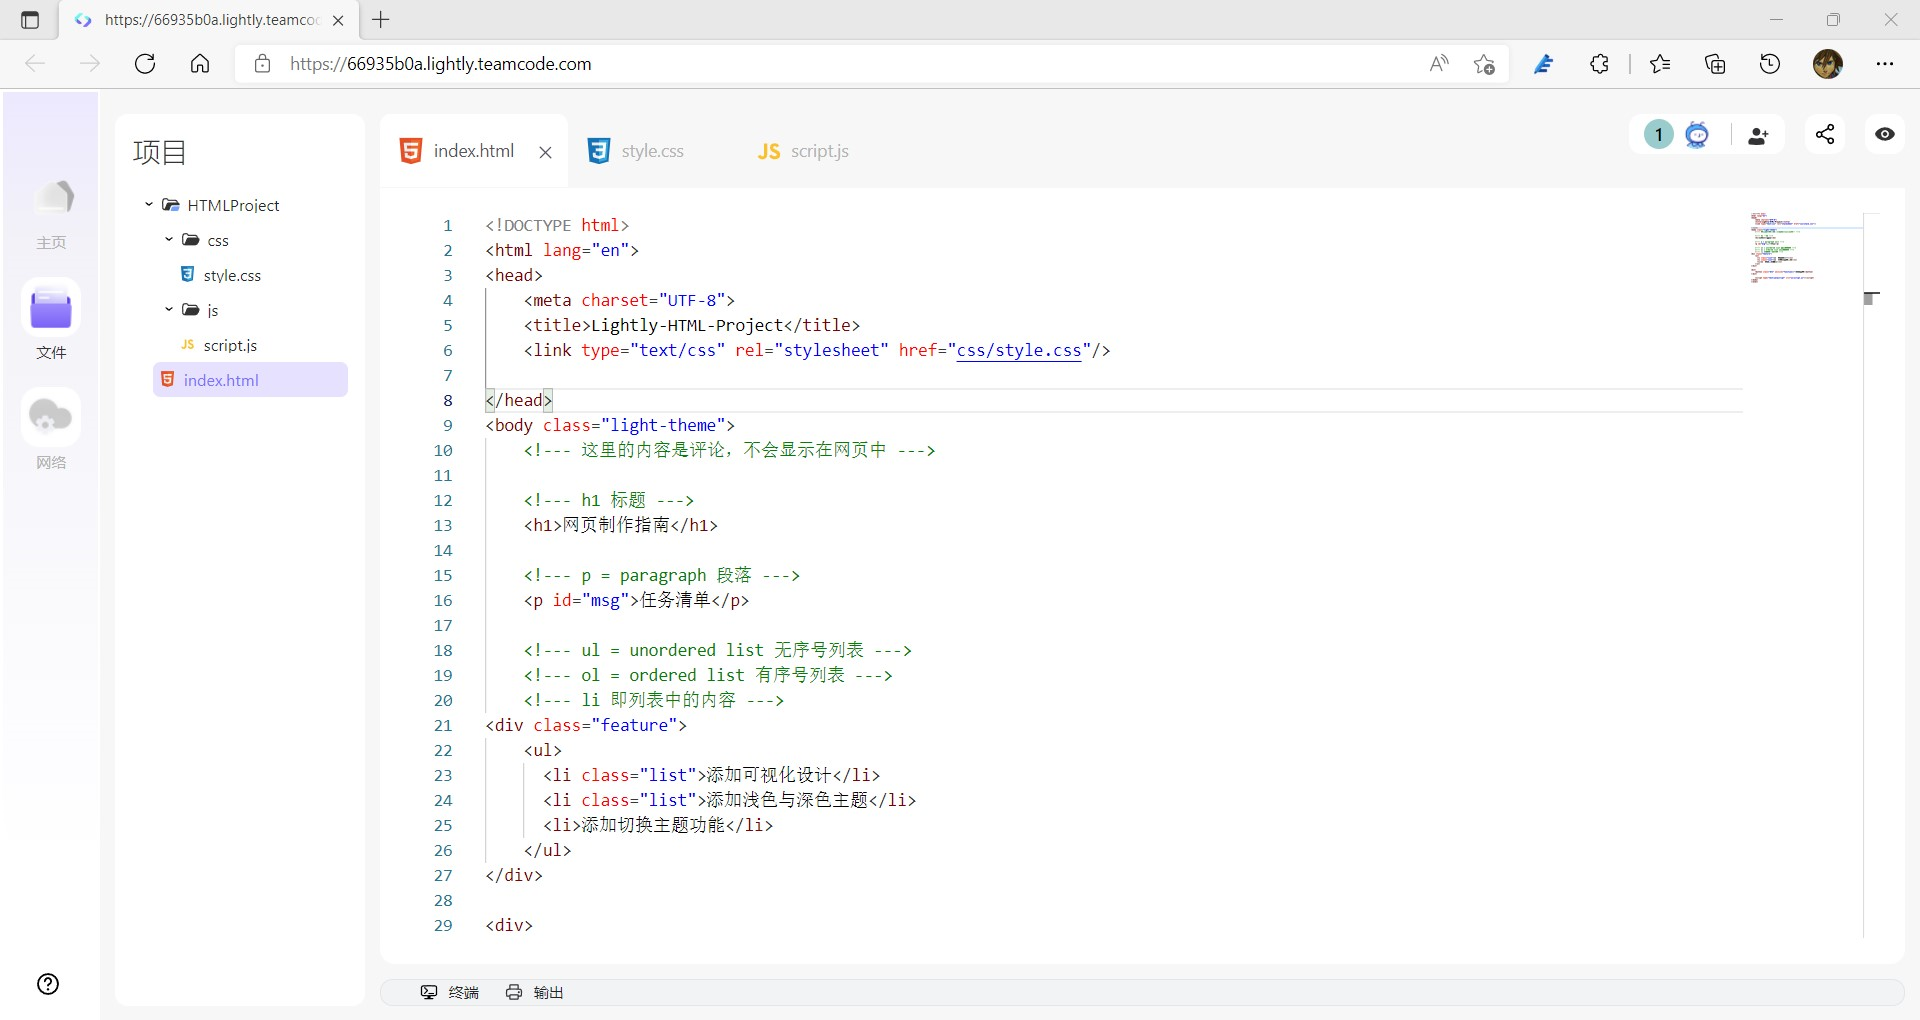Switch to the style.css tab
The height and width of the screenshot is (1020, 1920).
651,151
